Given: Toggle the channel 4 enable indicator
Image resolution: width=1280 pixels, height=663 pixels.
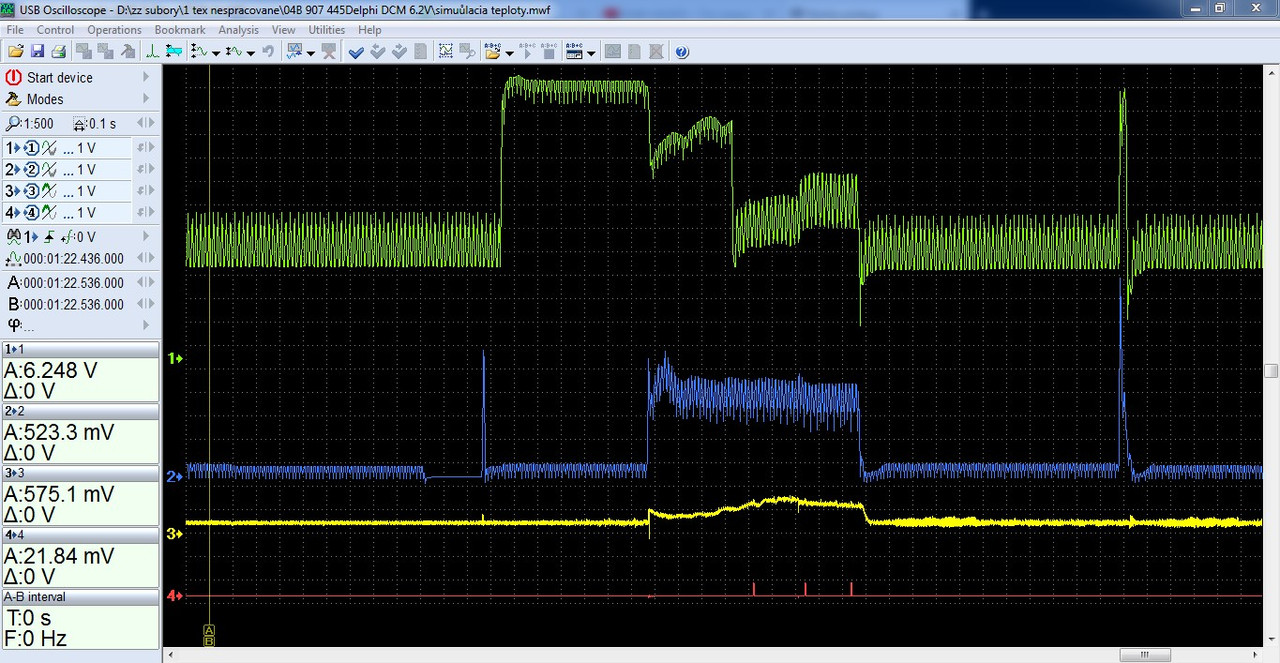Looking at the screenshot, I should click(x=31, y=213).
